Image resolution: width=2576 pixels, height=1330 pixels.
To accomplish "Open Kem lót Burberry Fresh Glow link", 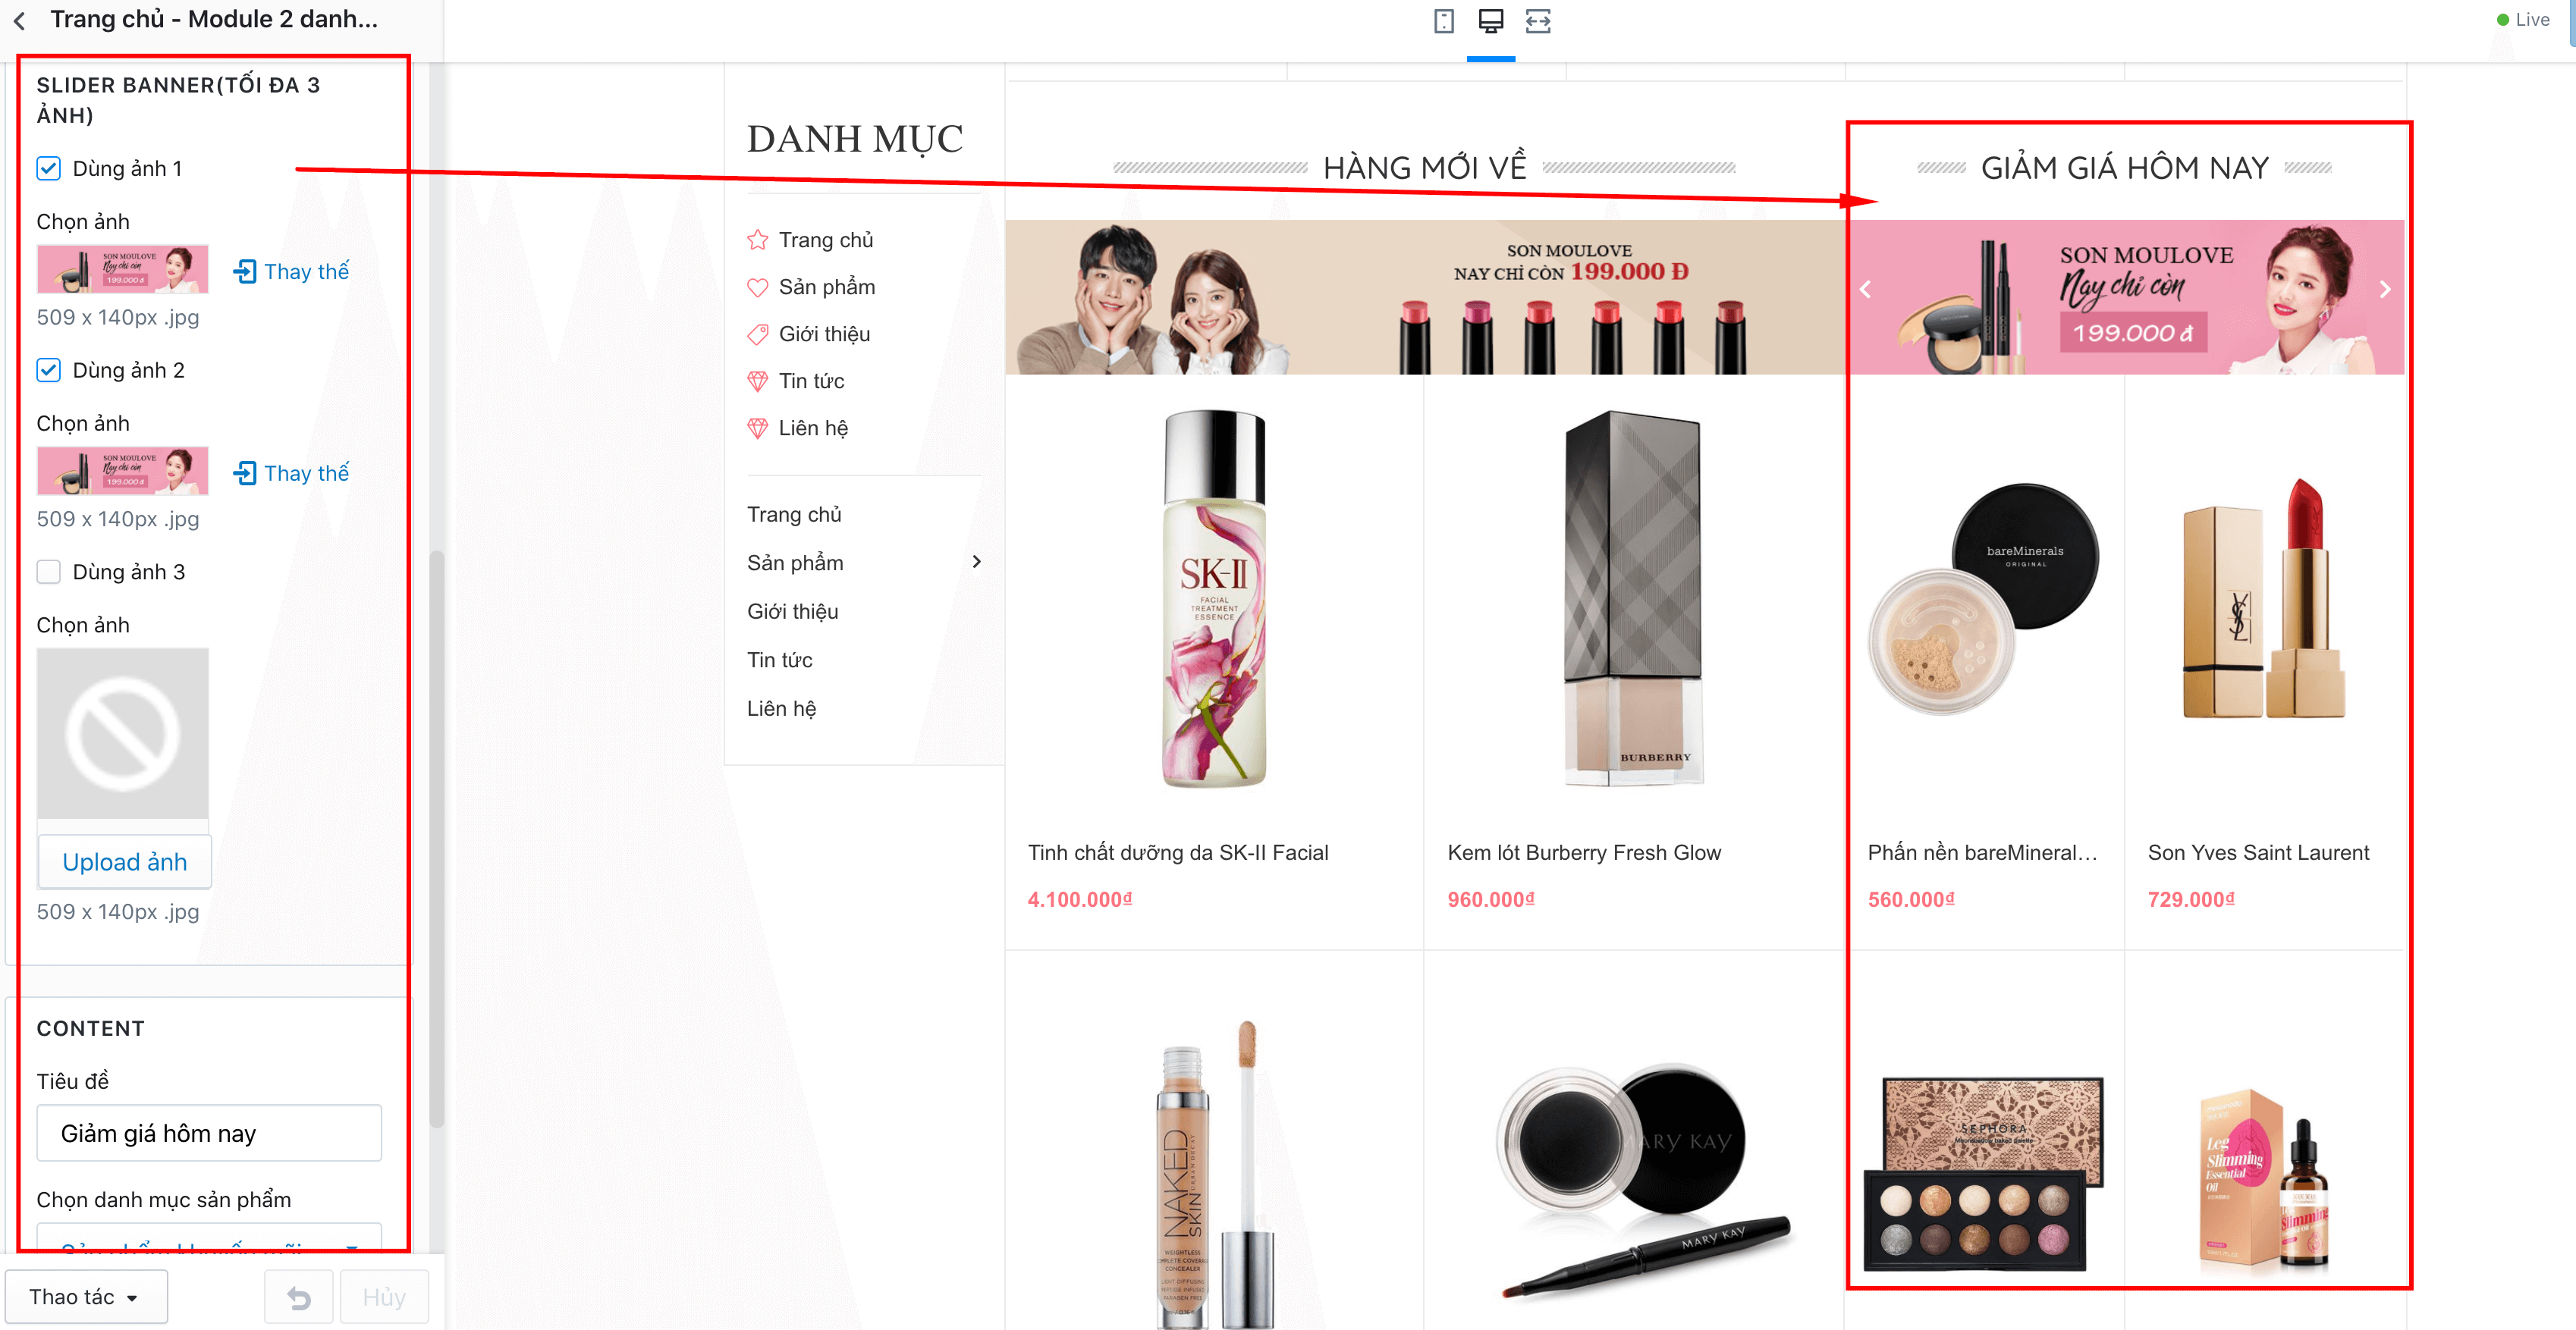I will [x=1584, y=853].
